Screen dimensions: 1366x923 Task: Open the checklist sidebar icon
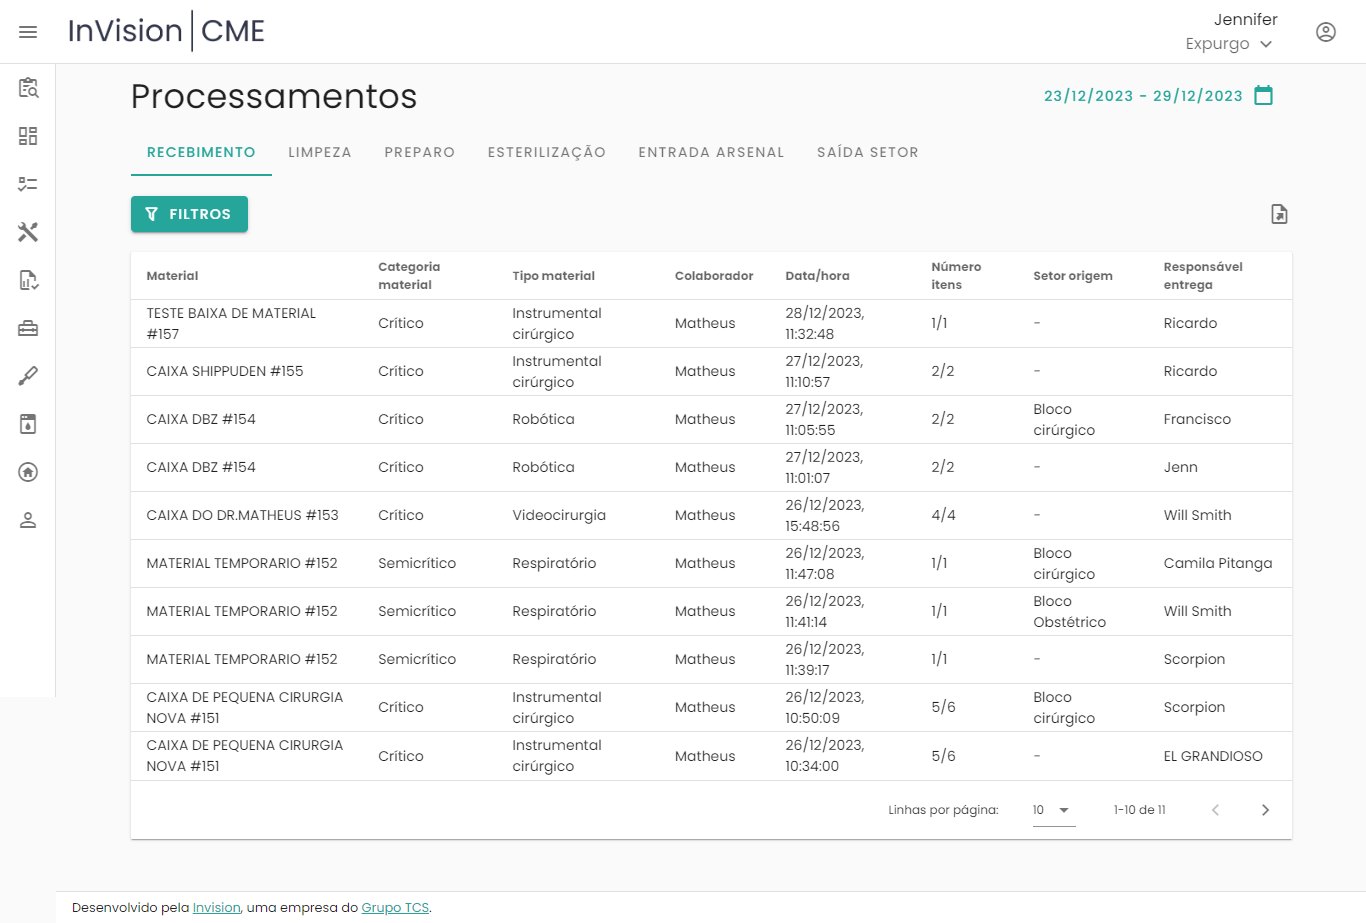pyautogui.click(x=28, y=184)
